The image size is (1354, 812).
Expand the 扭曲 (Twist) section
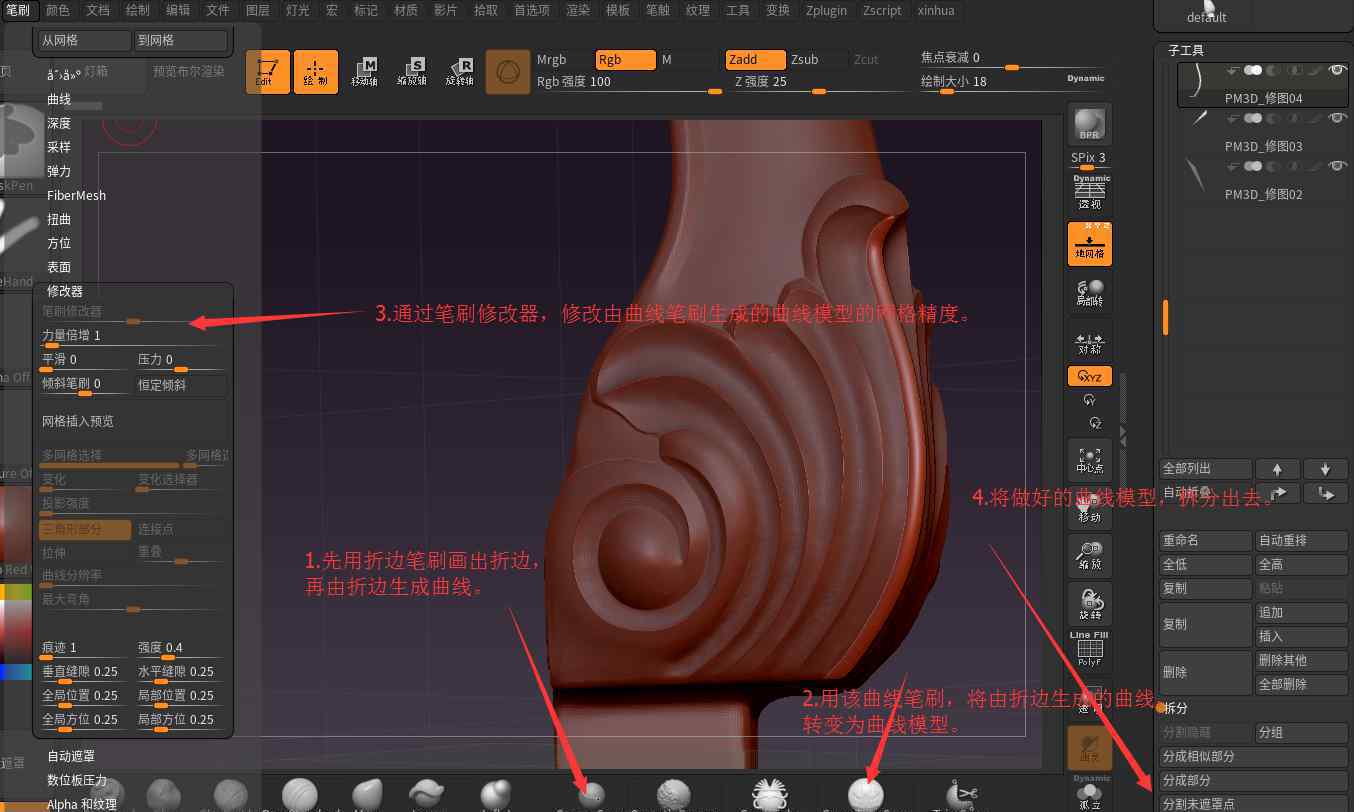(x=59, y=219)
